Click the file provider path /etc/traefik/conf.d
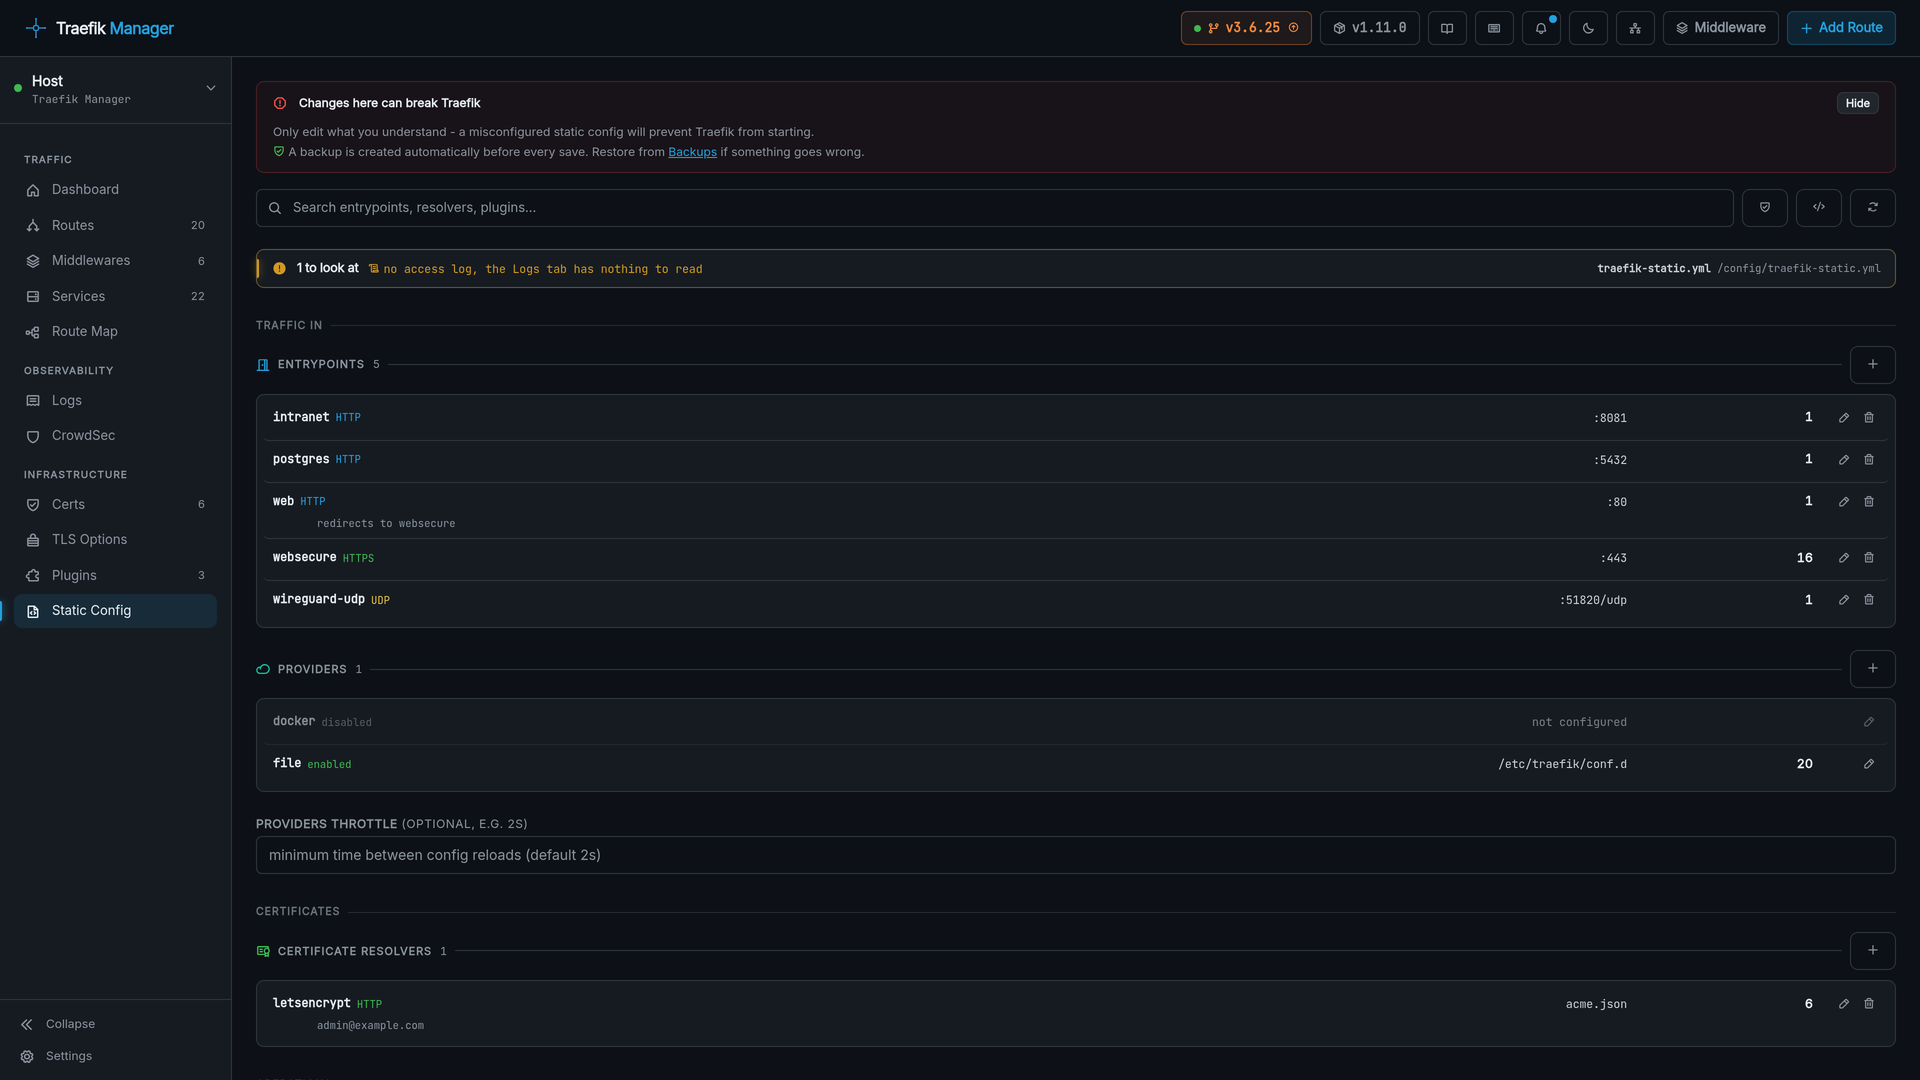 pos(1562,764)
